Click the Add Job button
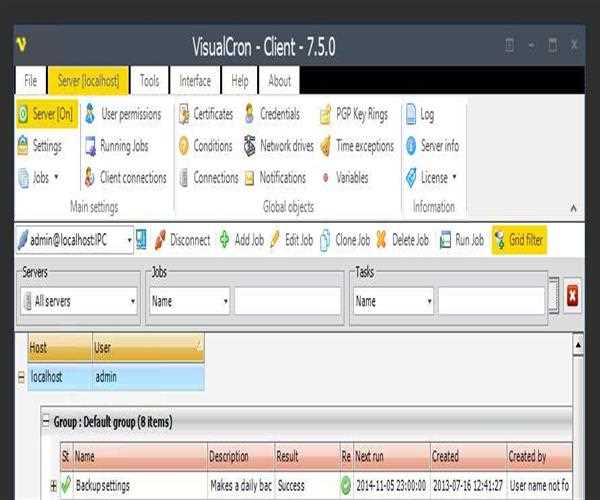Viewport: 600px width, 500px height. point(241,240)
